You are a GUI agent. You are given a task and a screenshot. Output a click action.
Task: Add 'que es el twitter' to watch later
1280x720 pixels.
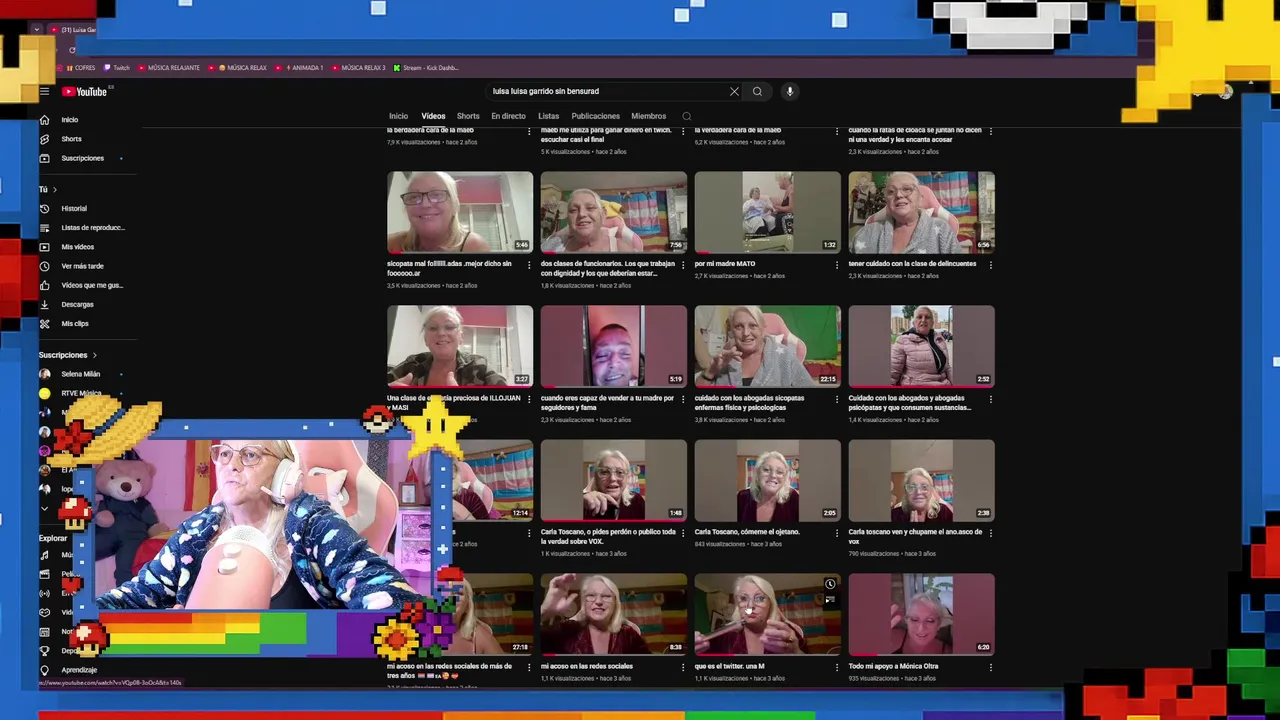829,584
